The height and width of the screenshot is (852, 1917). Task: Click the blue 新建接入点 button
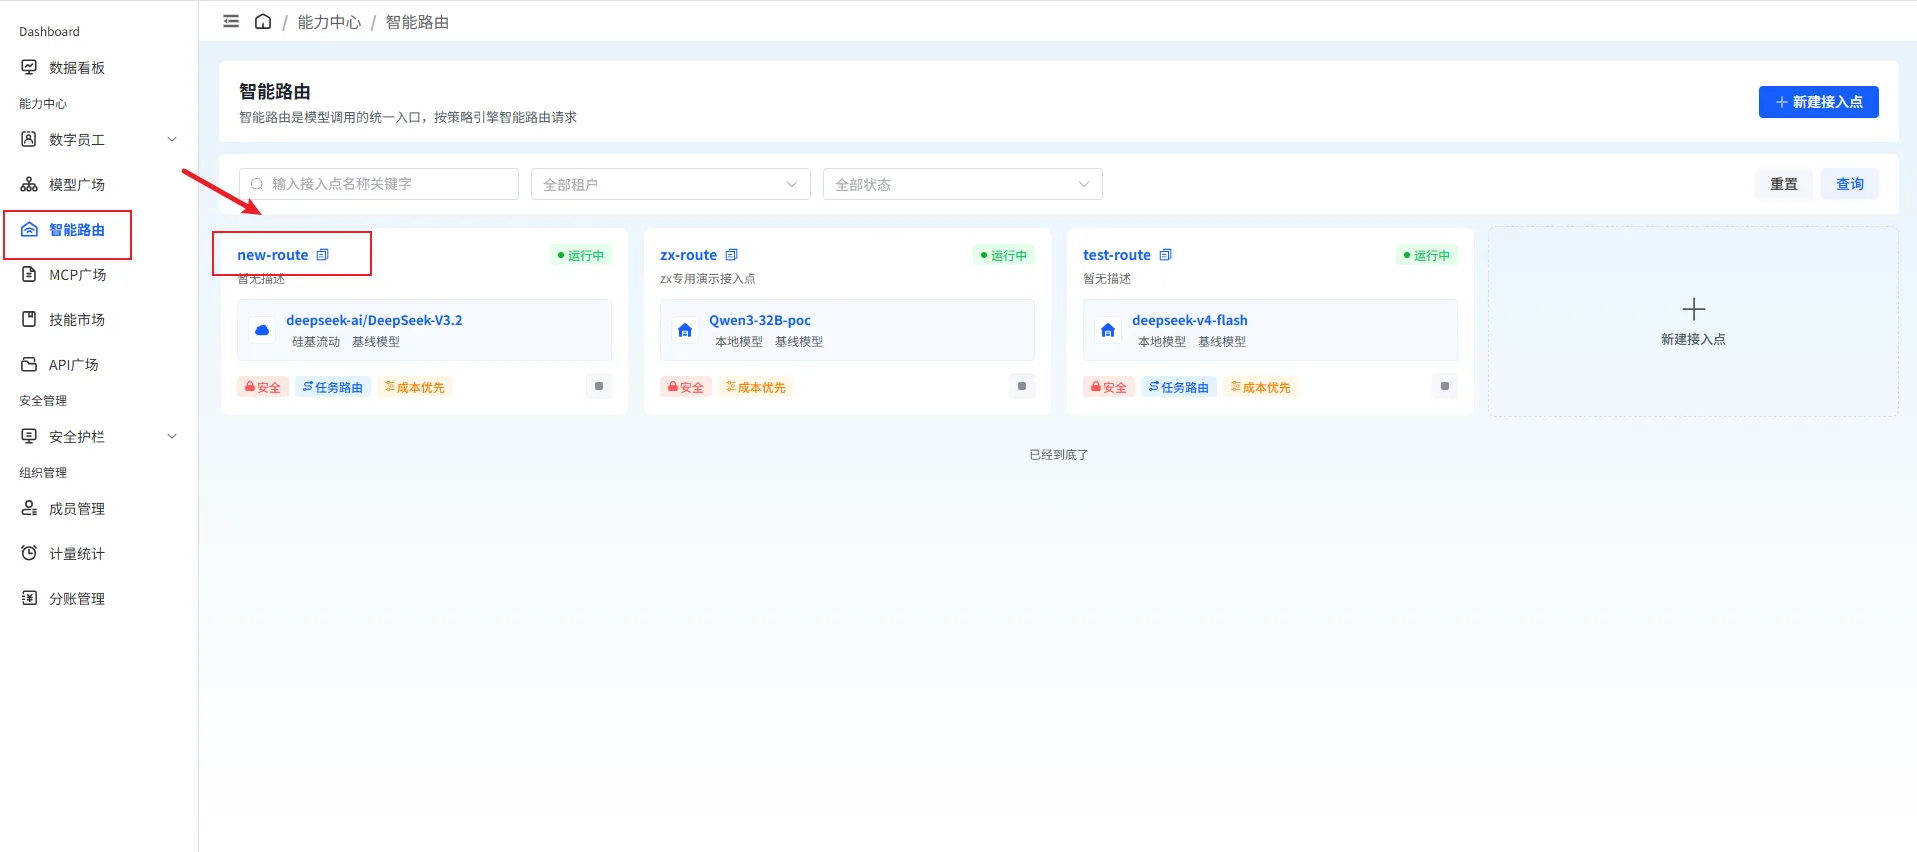pyautogui.click(x=1818, y=102)
